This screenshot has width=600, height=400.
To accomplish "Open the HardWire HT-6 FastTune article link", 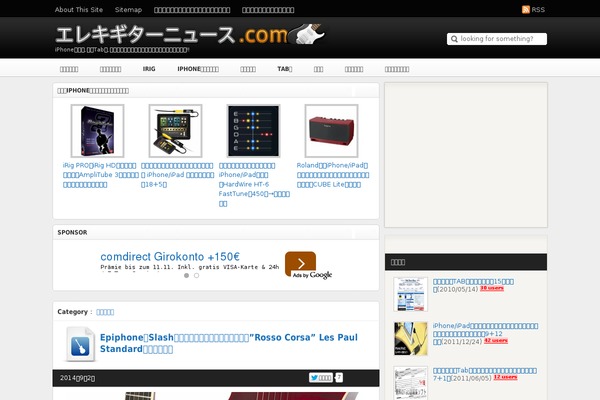I will coord(254,184).
